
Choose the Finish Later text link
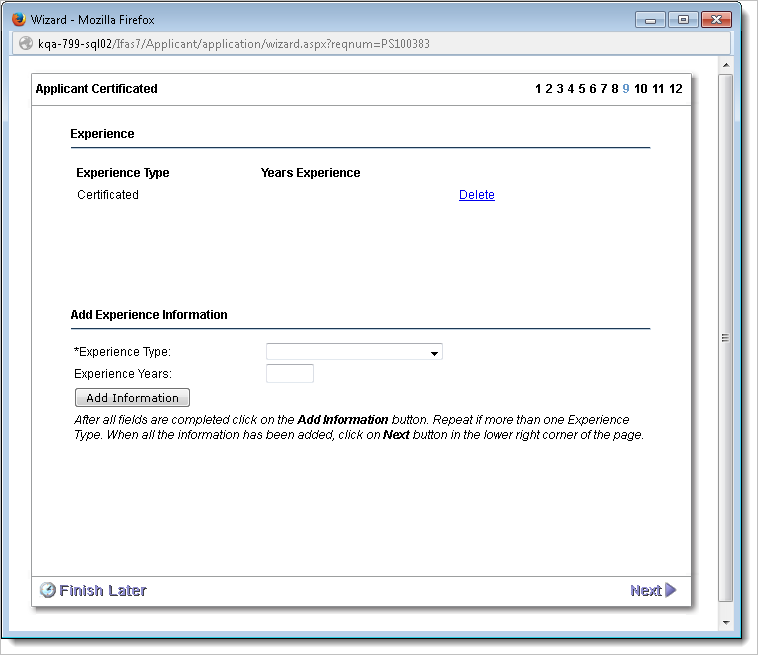click(103, 590)
